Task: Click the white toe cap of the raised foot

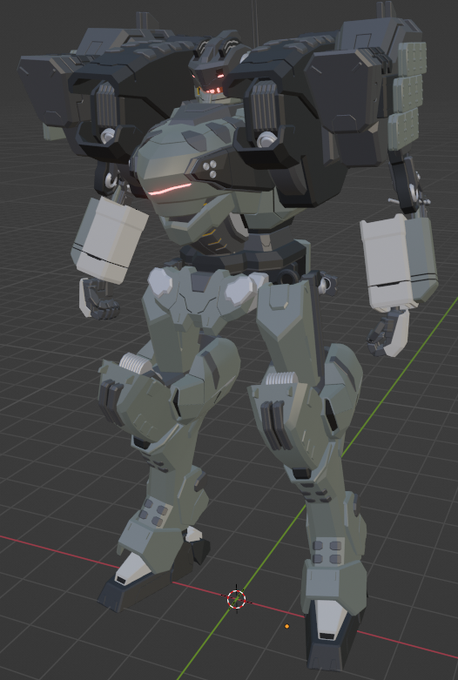Action: point(134,569)
